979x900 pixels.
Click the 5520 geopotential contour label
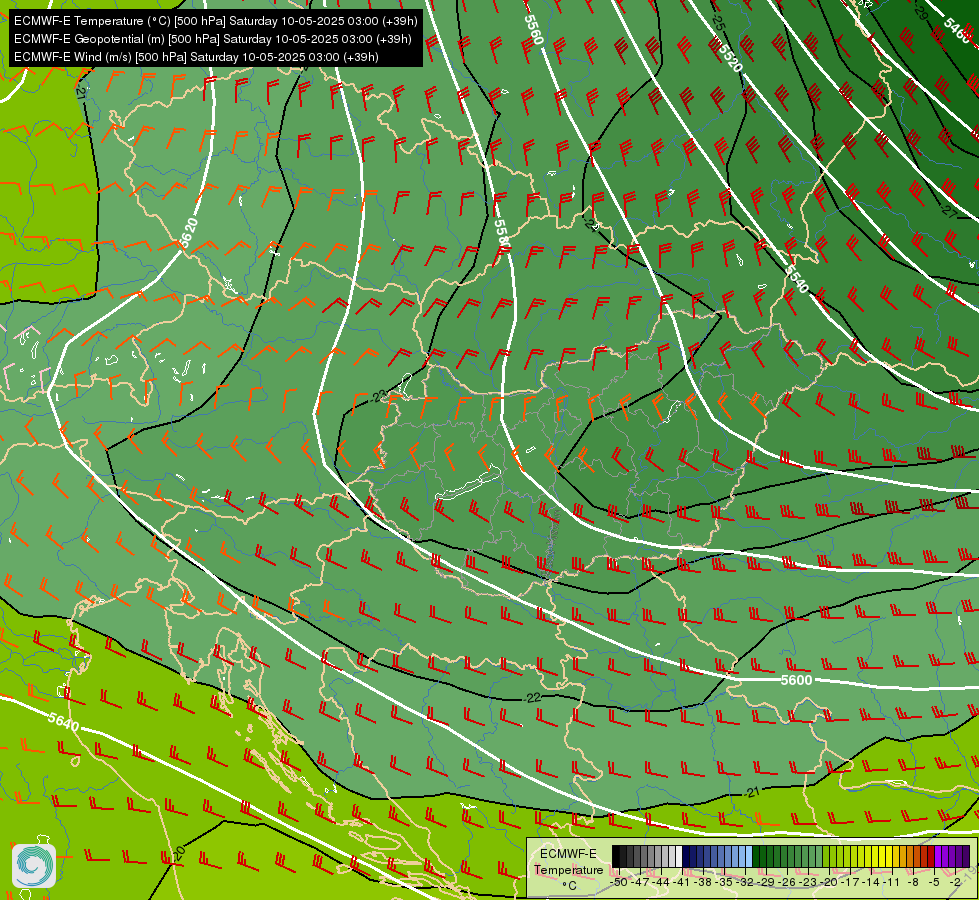pos(730,57)
